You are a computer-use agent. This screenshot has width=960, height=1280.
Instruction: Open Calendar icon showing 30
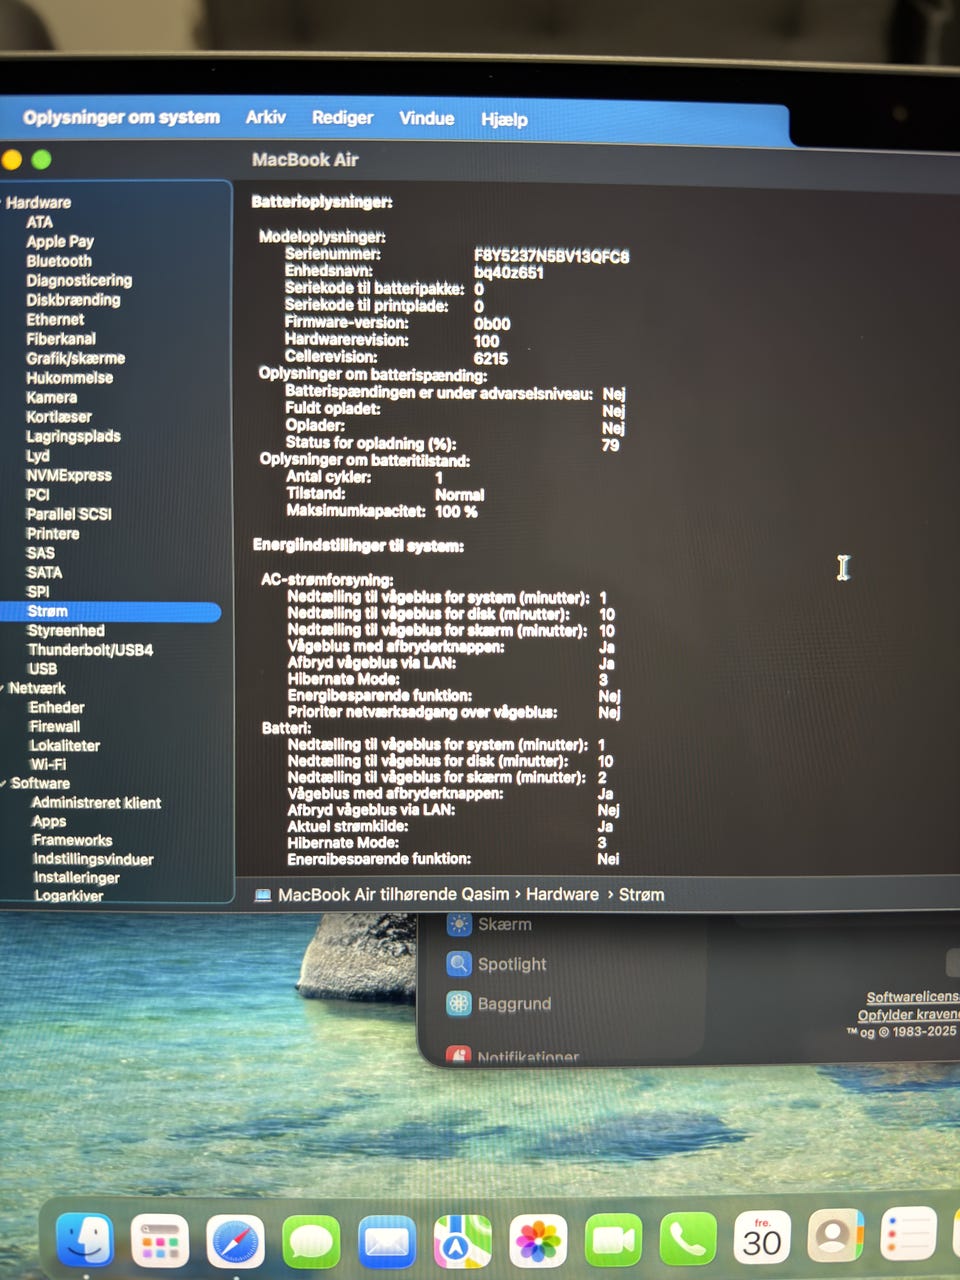click(x=762, y=1237)
